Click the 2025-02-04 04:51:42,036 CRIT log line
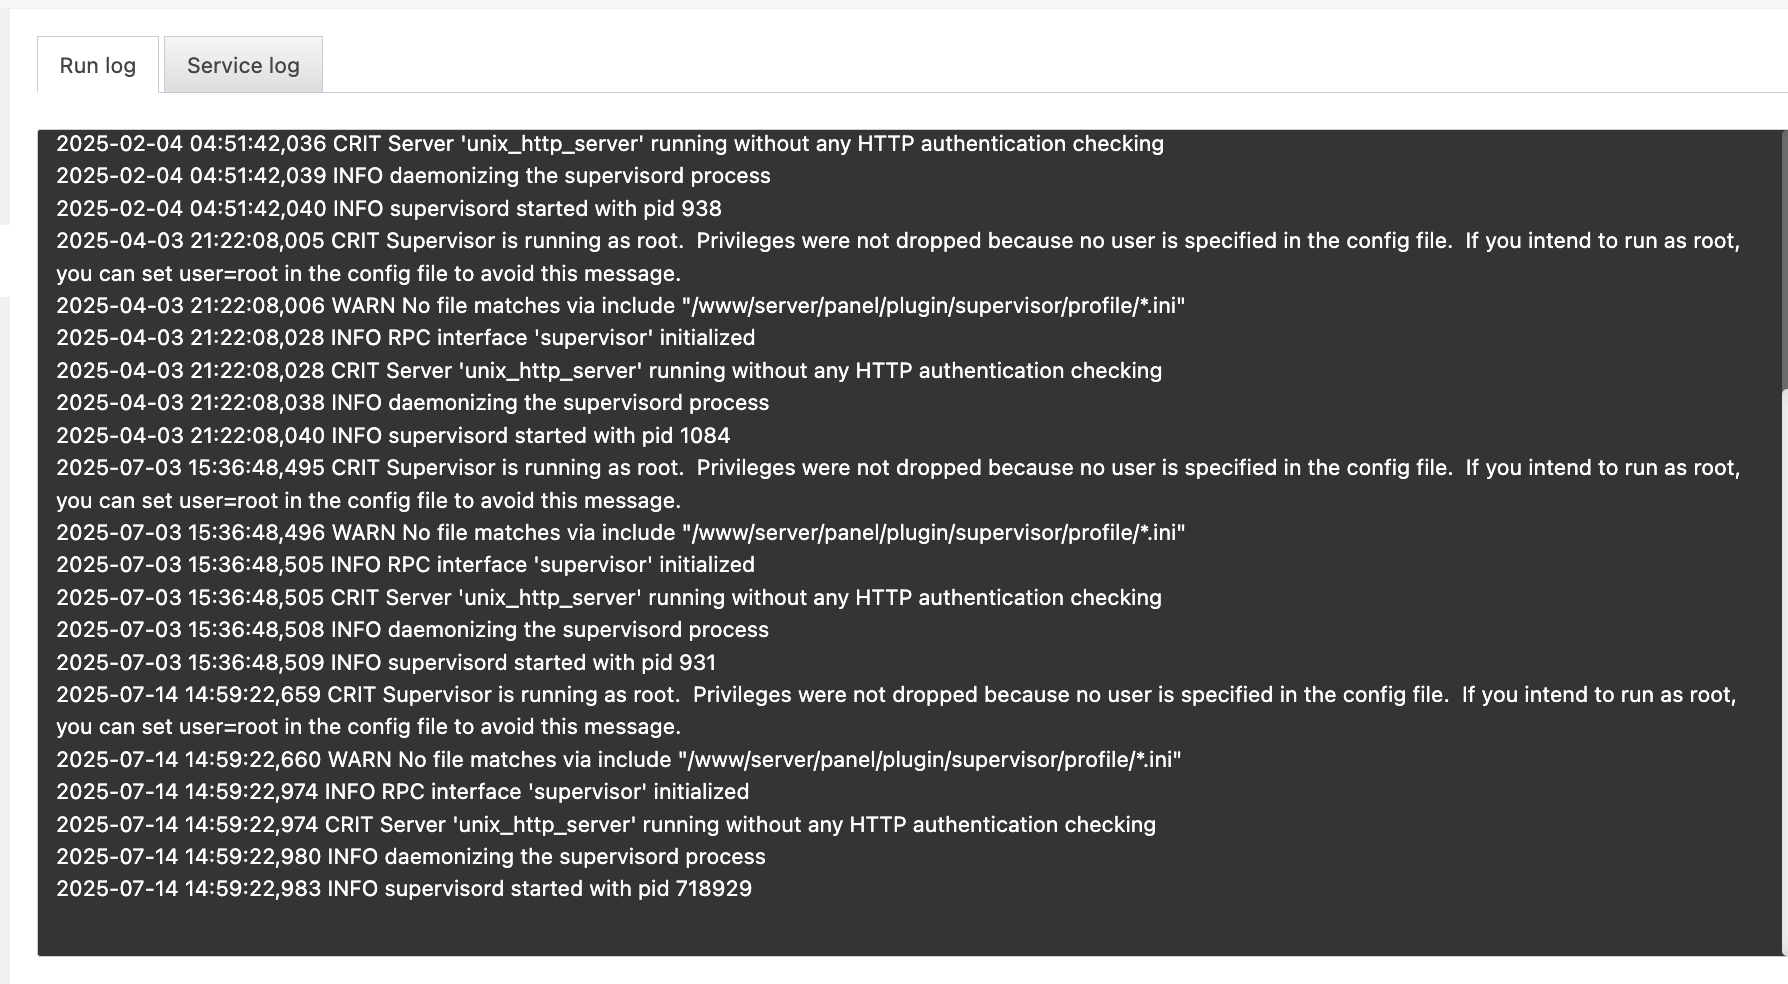Screen dimensions: 1788x984 [x=610, y=144]
